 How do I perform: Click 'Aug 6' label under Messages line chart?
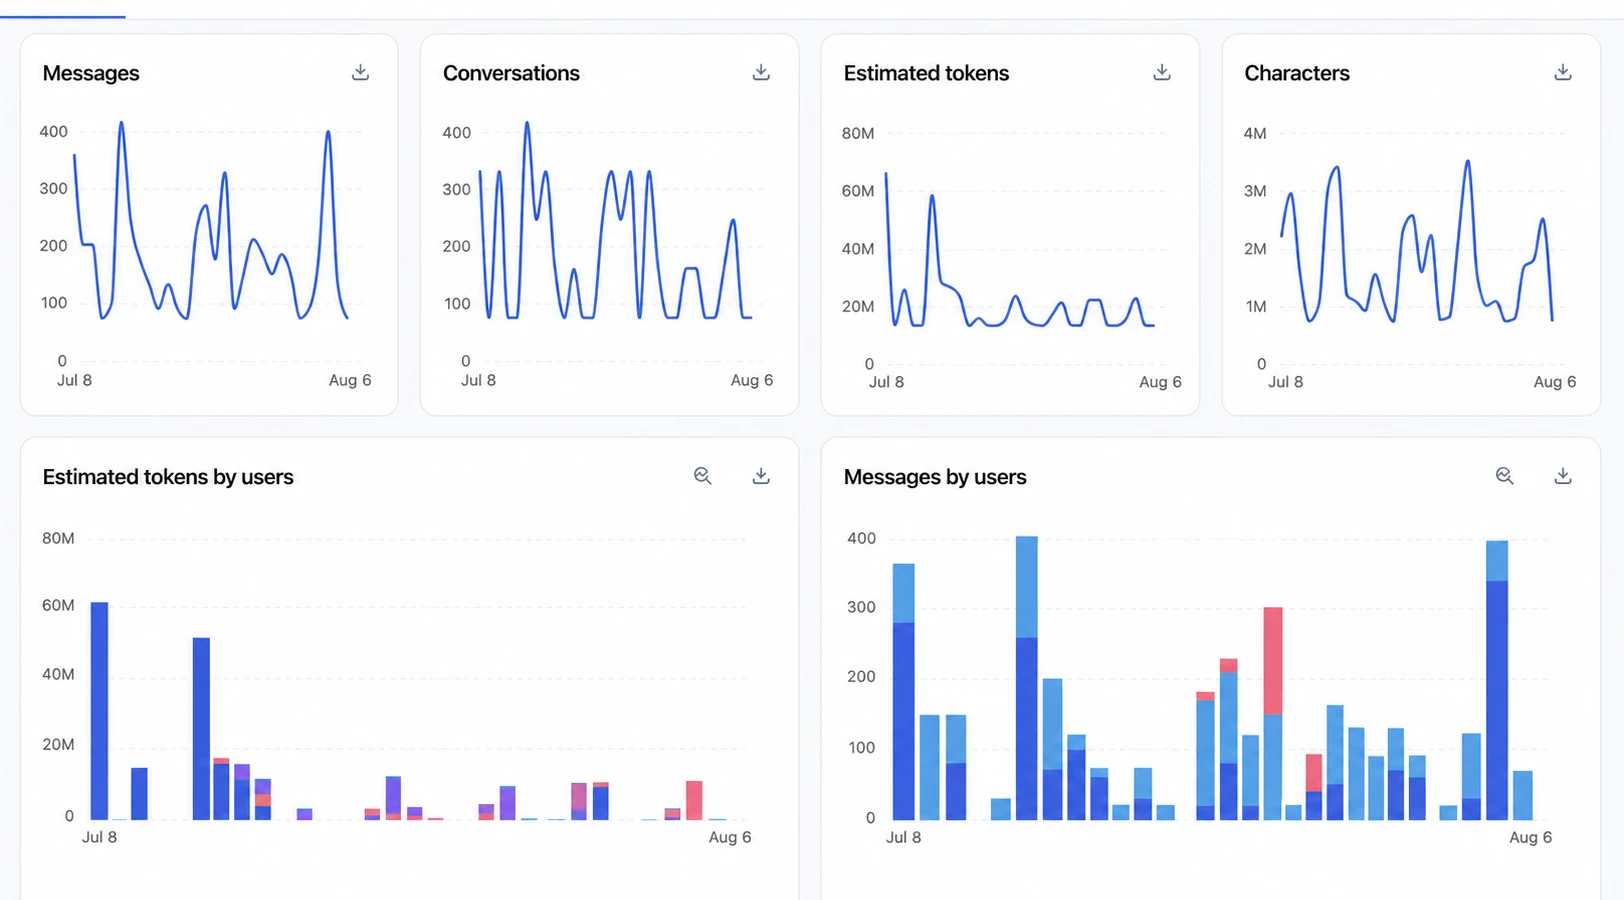(x=350, y=380)
